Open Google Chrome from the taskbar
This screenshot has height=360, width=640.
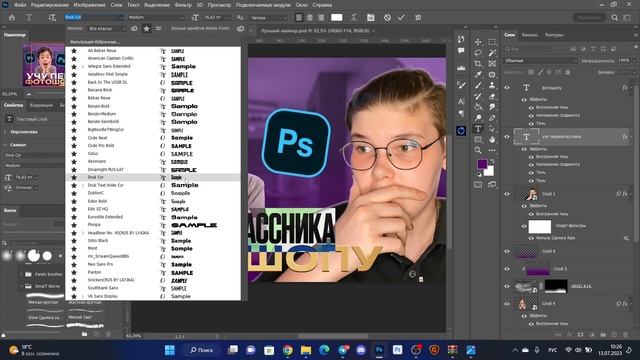pyautogui.click(x=288, y=350)
